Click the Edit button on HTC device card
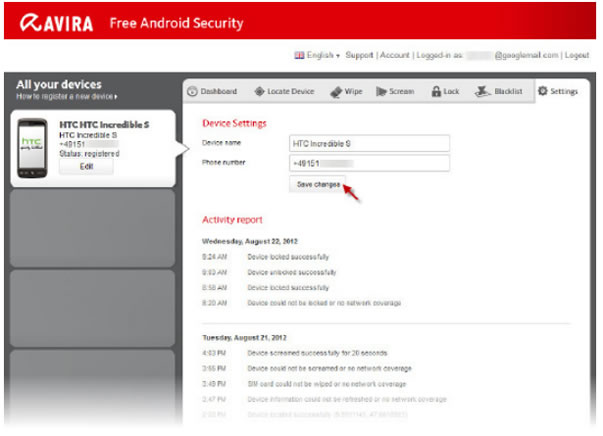This screenshot has height=436, width=603. [86, 166]
